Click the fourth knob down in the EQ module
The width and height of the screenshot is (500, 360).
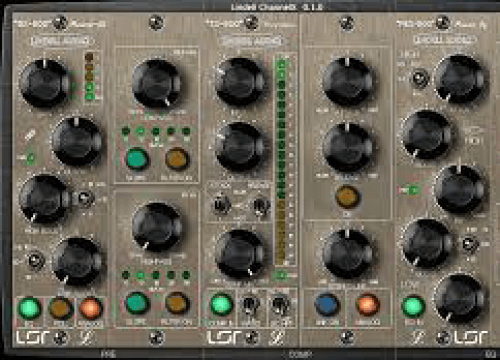pyautogui.click(x=427, y=243)
